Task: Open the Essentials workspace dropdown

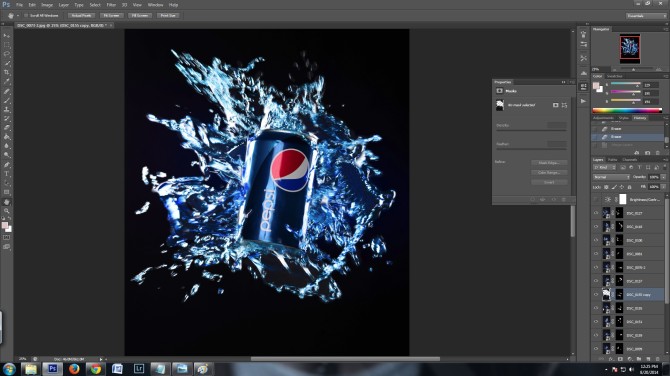Action: [646, 16]
